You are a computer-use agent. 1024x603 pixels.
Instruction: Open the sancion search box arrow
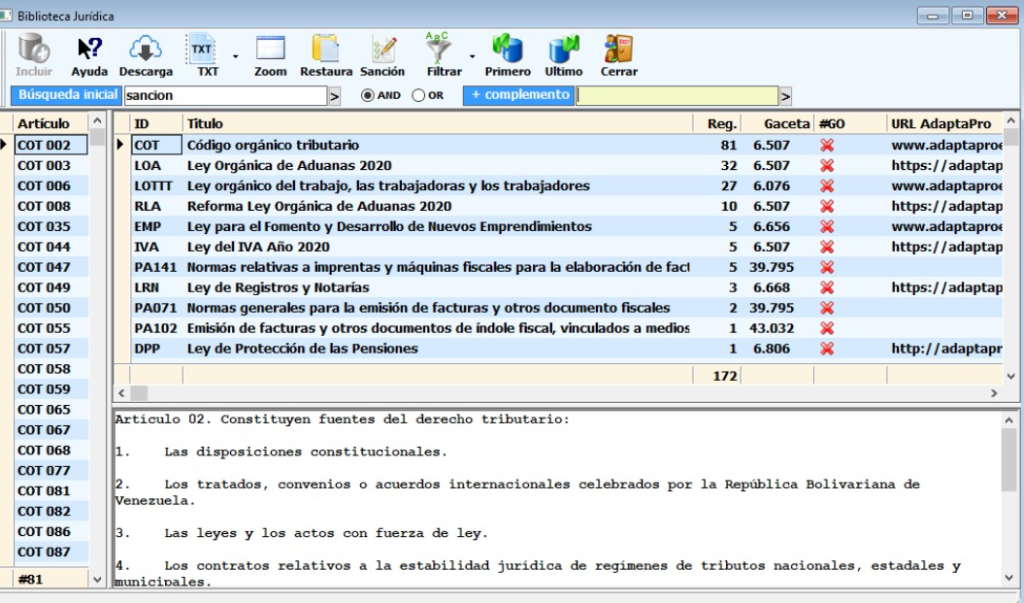[x=334, y=96]
